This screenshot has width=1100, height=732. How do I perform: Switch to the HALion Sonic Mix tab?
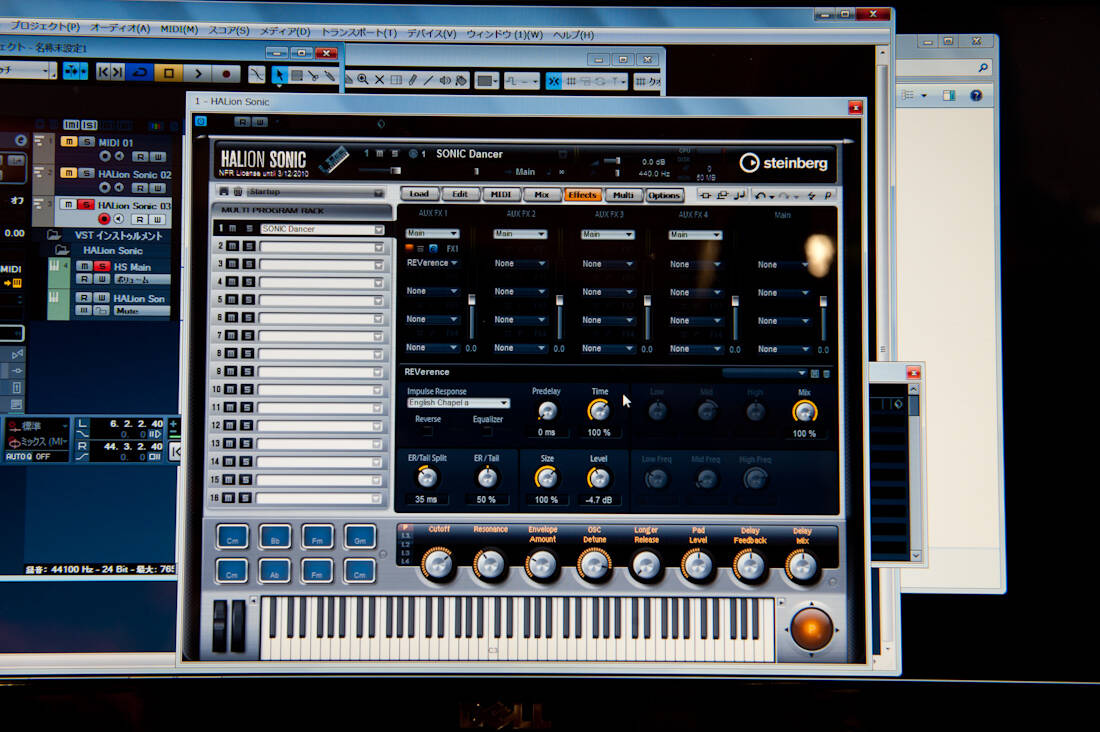coord(542,194)
